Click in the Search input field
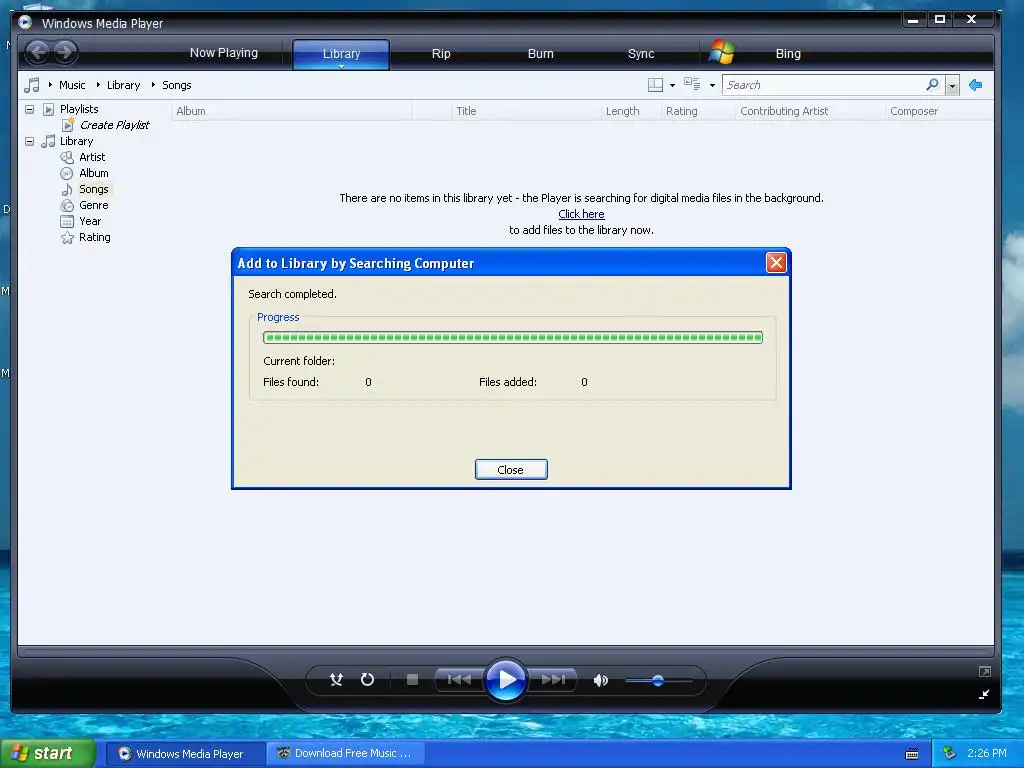1024x768 pixels. [x=824, y=85]
